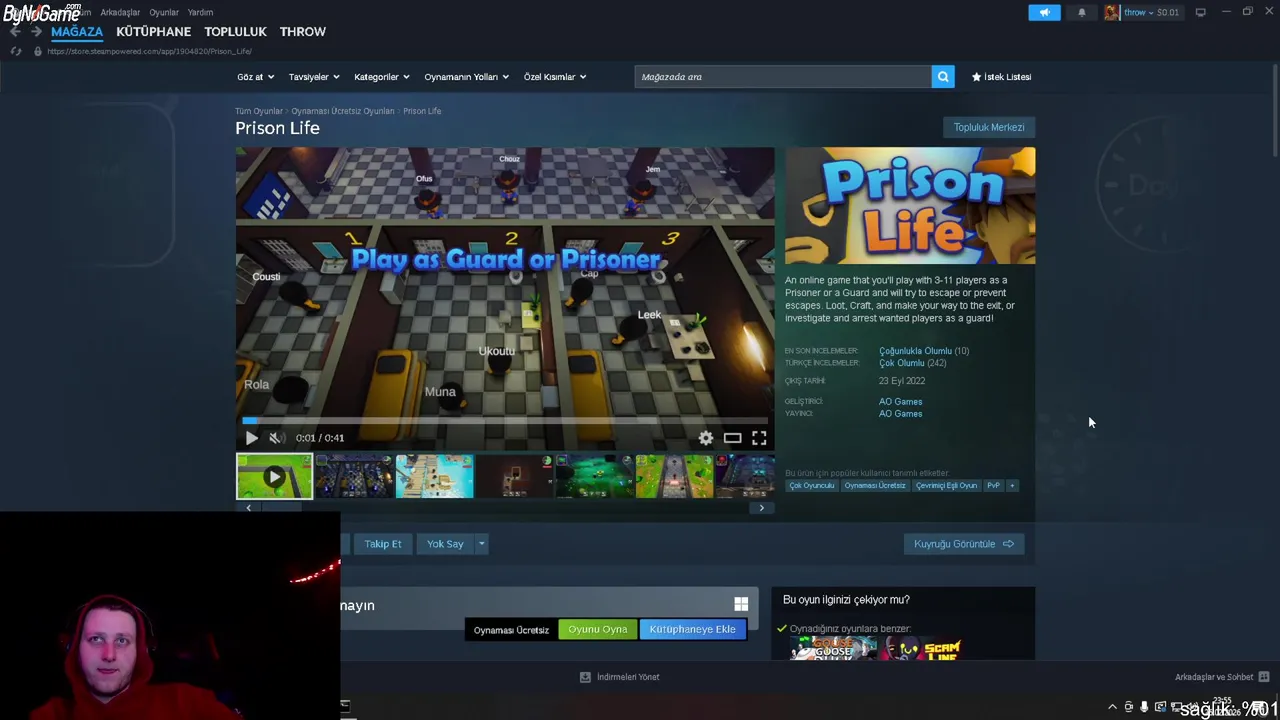Screen dimensions: 1280x720
Task: Unmute the trailer audio
Action: (x=276, y=438)
